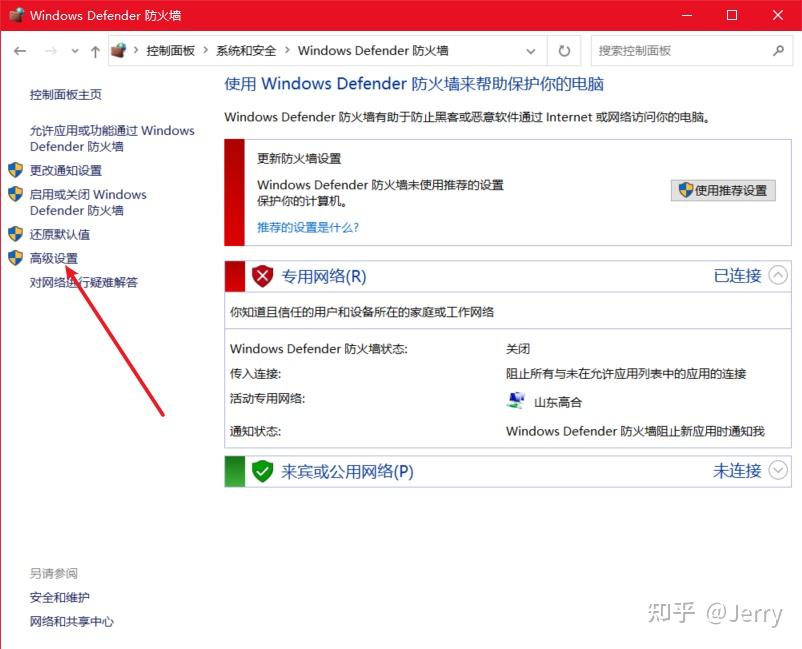Screen dimensions: 802x649
Task: Click the 已连接 status text
Action: [x=738, y=276]
